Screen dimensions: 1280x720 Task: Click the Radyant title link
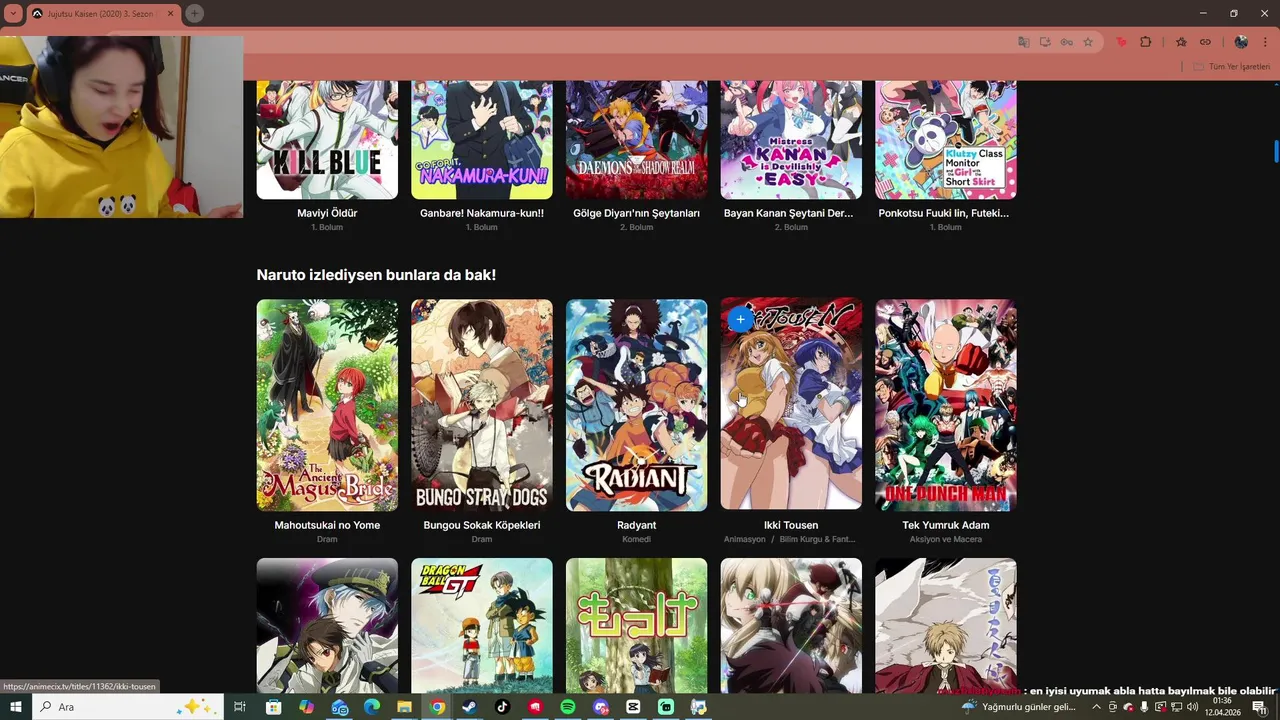(636, 525)
